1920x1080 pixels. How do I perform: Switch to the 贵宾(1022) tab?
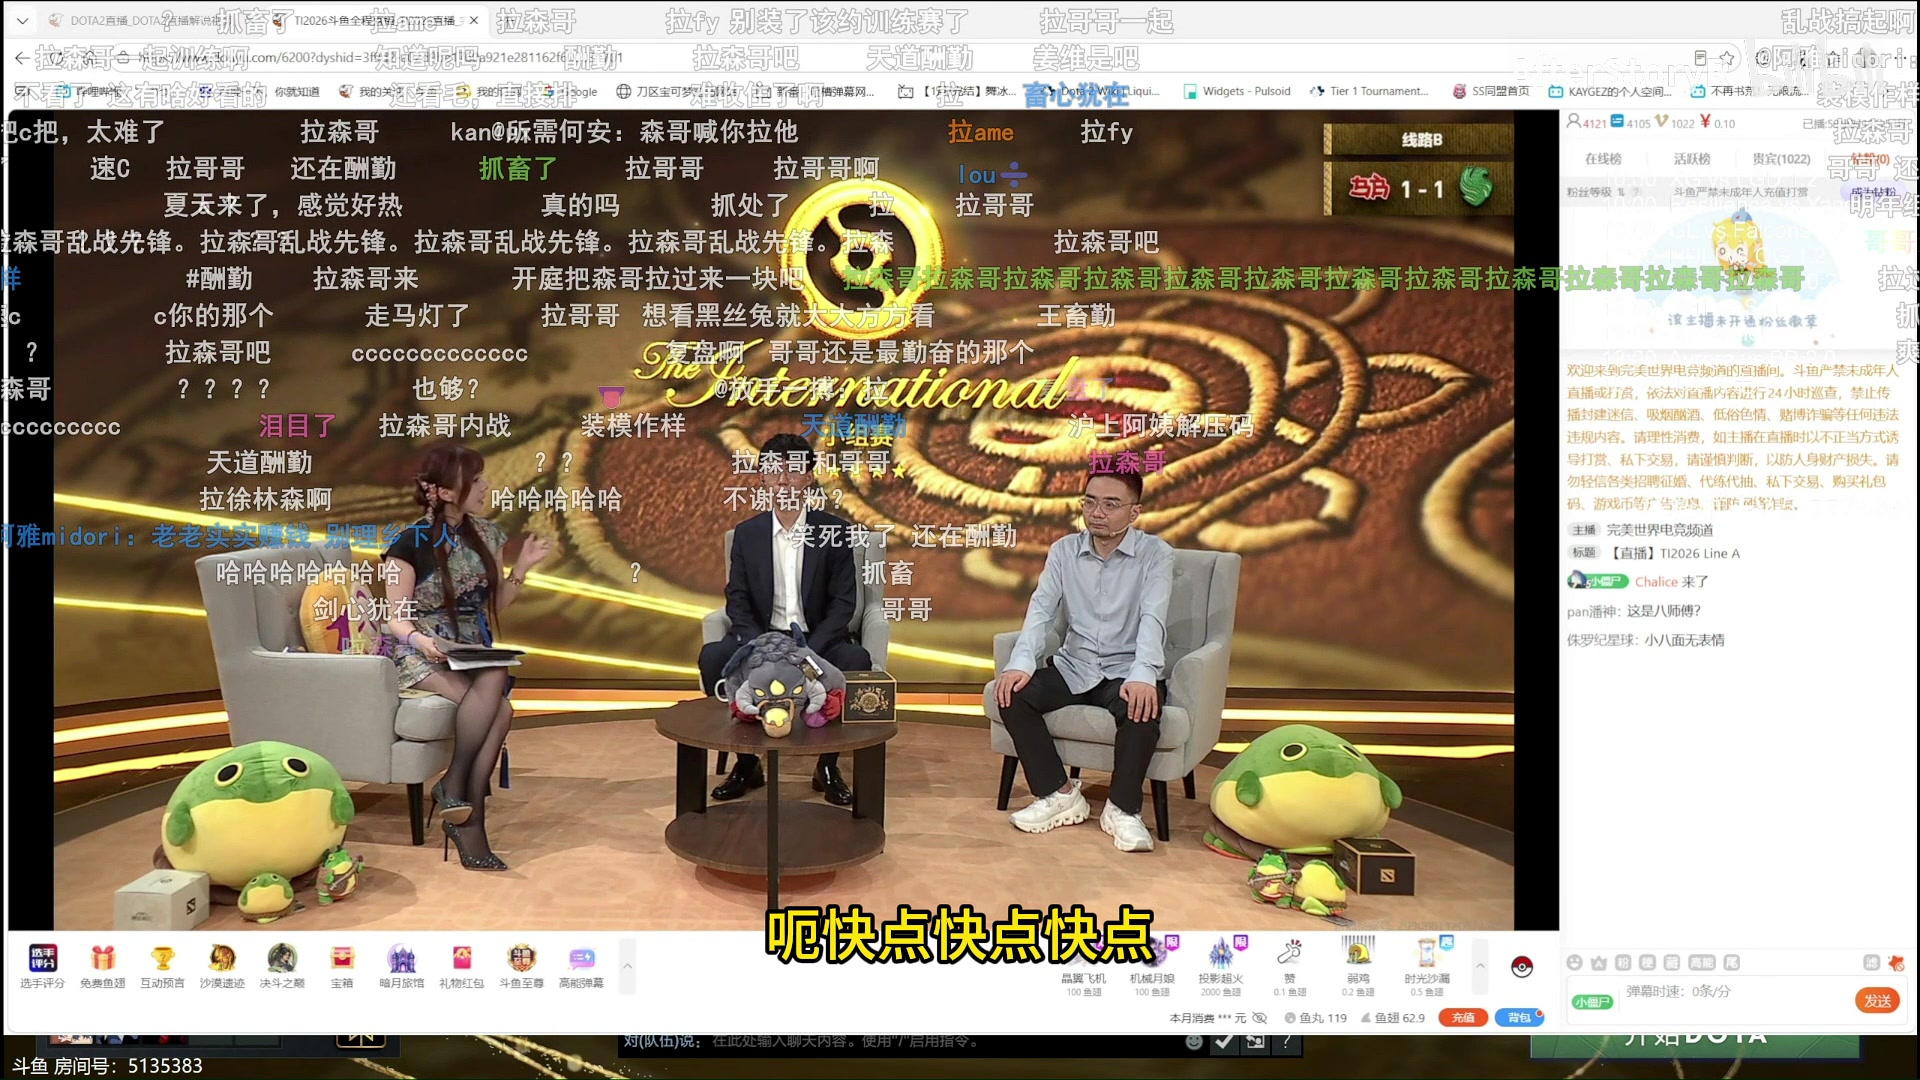coord(1781,159)
